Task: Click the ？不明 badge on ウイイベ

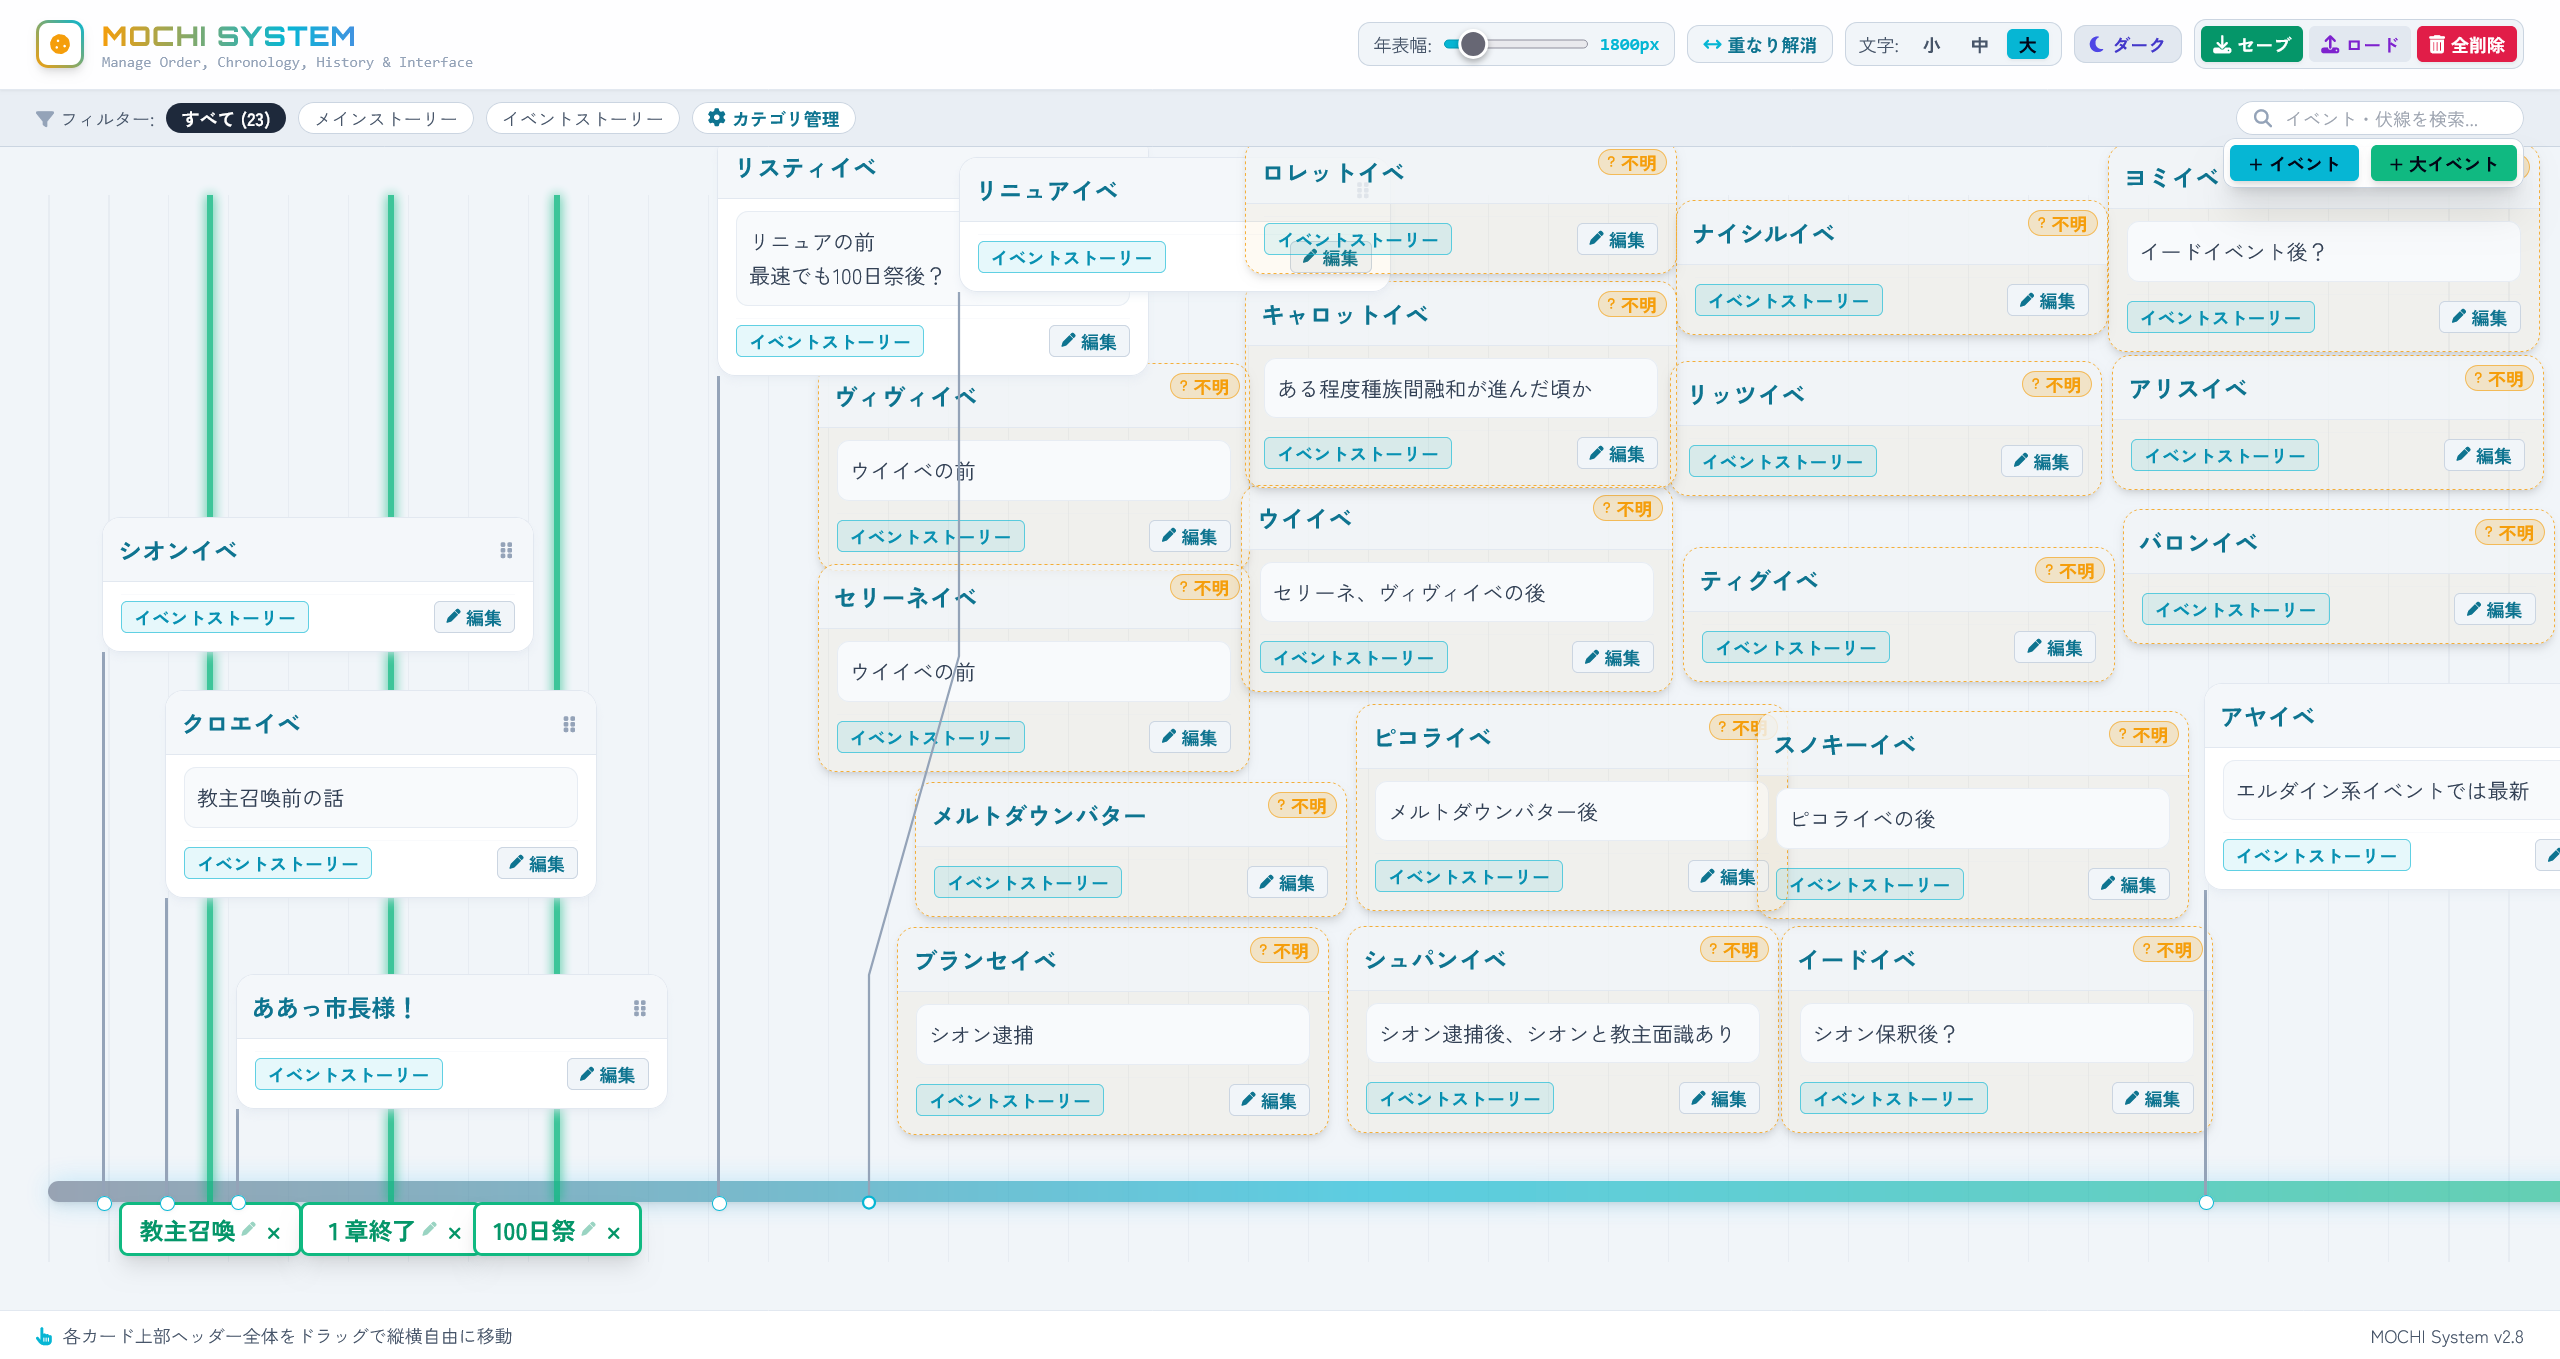Action: (1628, 509)
